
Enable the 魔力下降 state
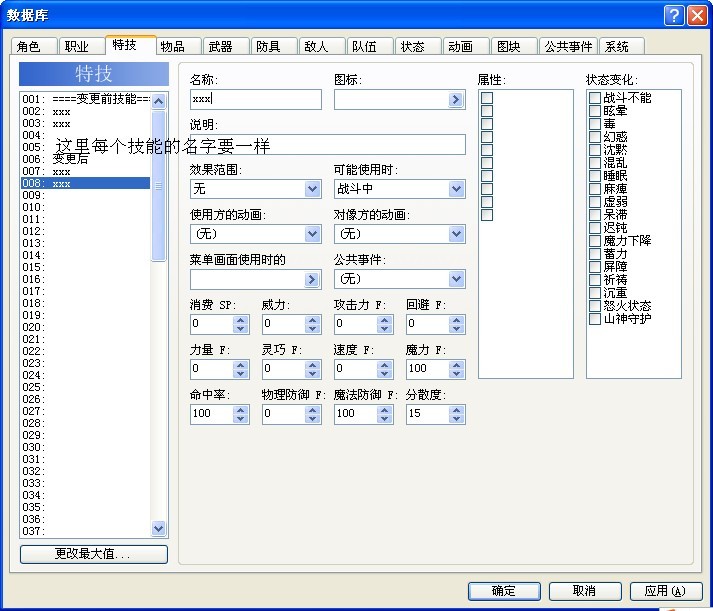point(595,240)
